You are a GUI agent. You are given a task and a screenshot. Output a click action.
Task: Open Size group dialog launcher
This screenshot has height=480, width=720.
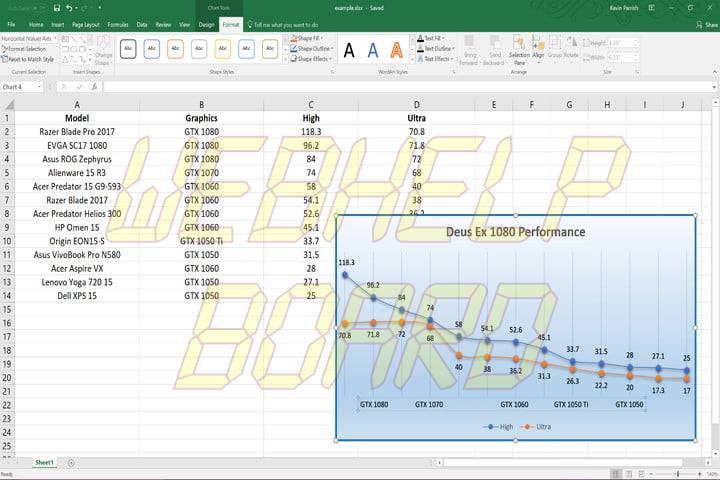(x=637, y=72)
